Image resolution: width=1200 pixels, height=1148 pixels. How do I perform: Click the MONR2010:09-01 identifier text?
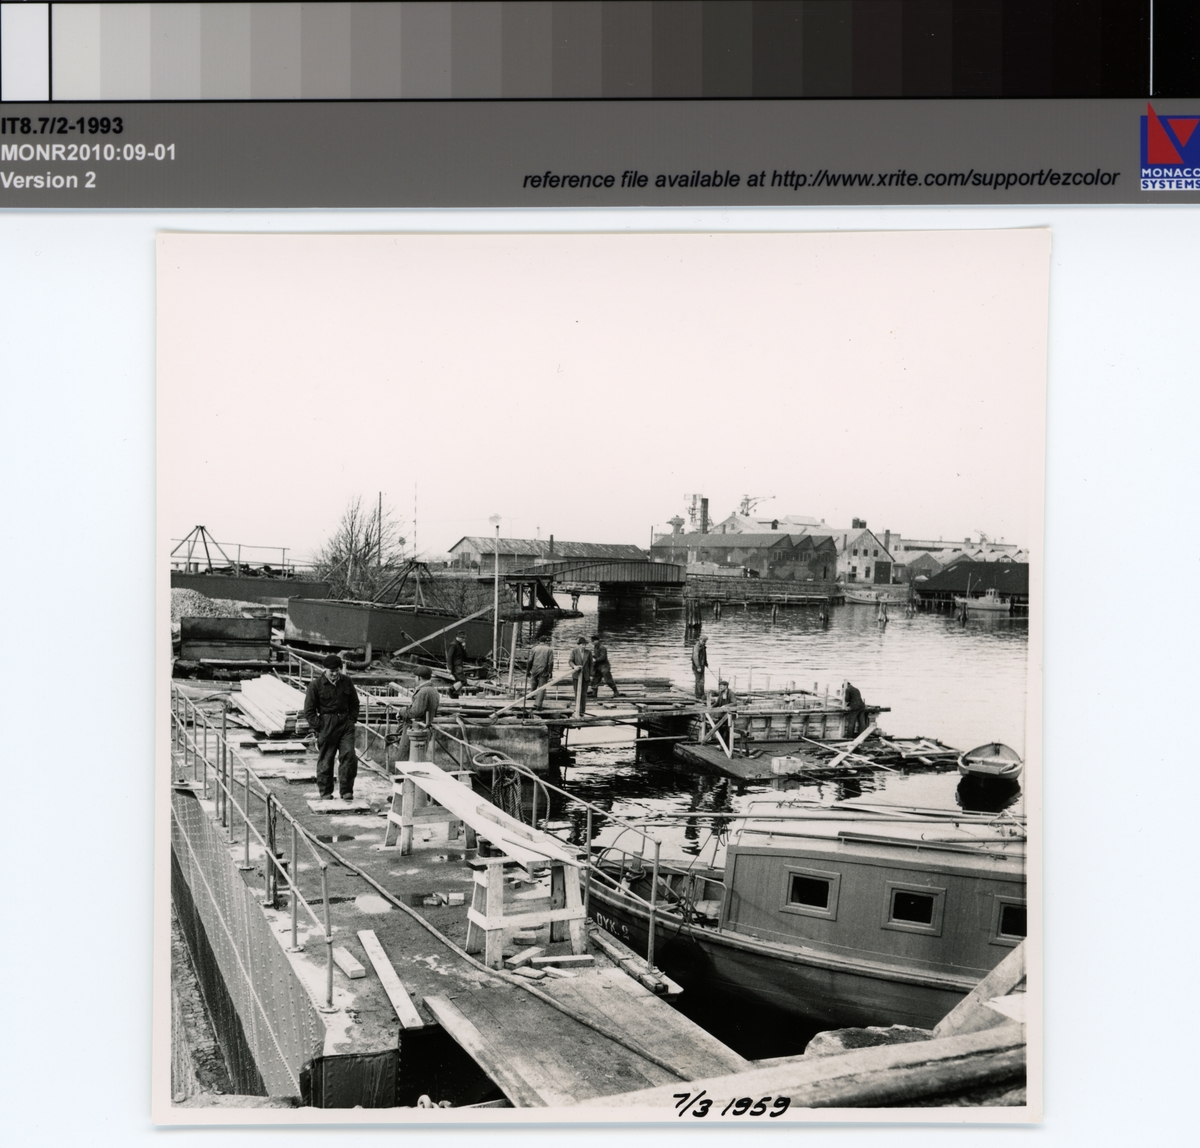88,153
